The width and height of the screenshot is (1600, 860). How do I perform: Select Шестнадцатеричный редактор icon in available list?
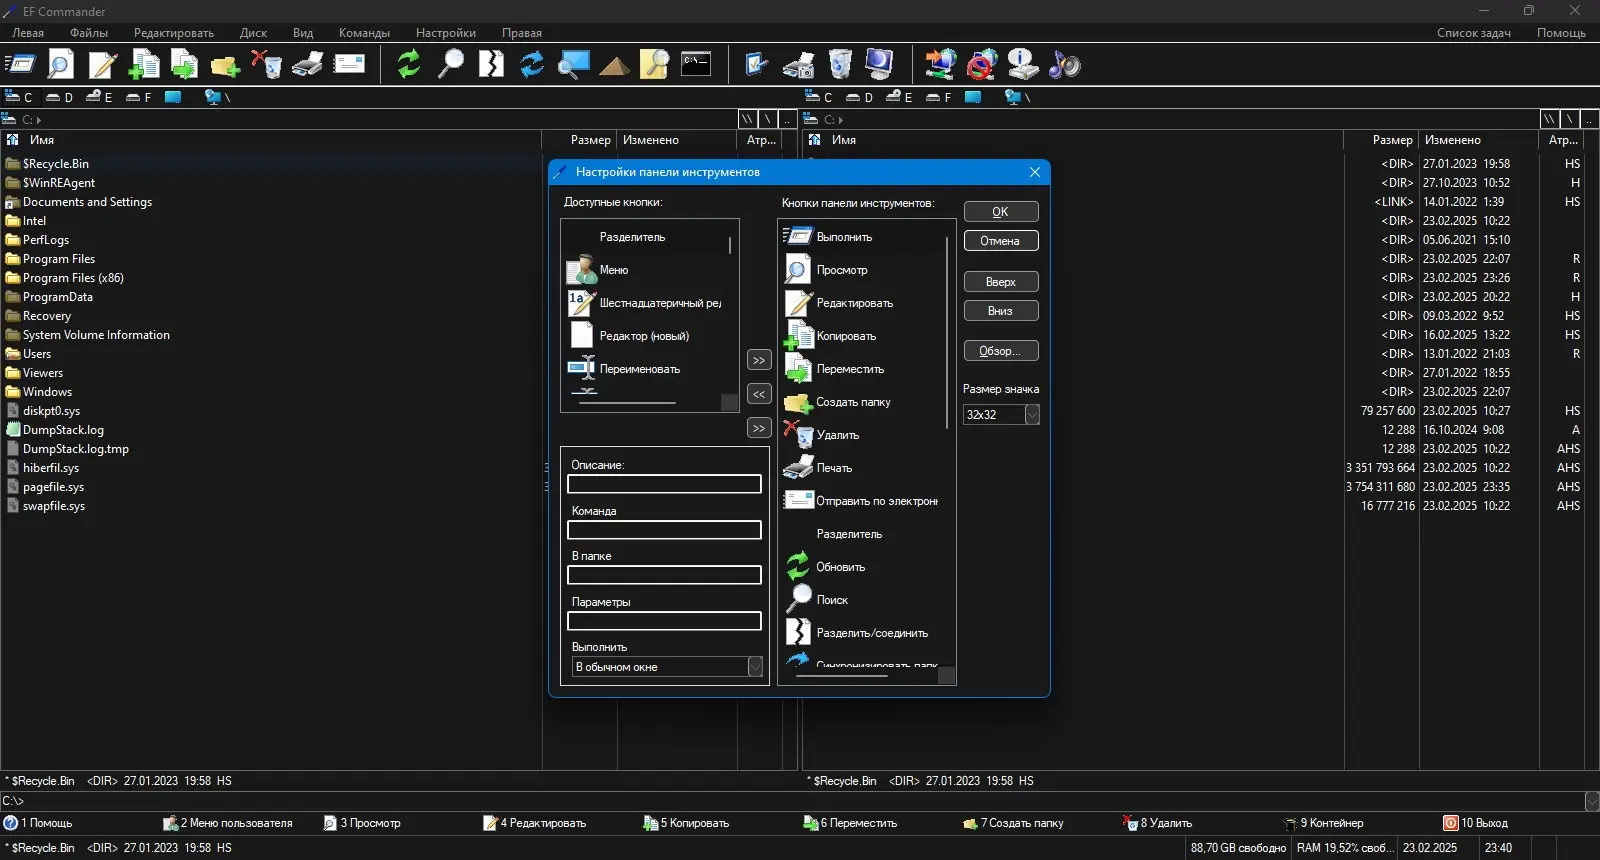(x=582, y=303)
